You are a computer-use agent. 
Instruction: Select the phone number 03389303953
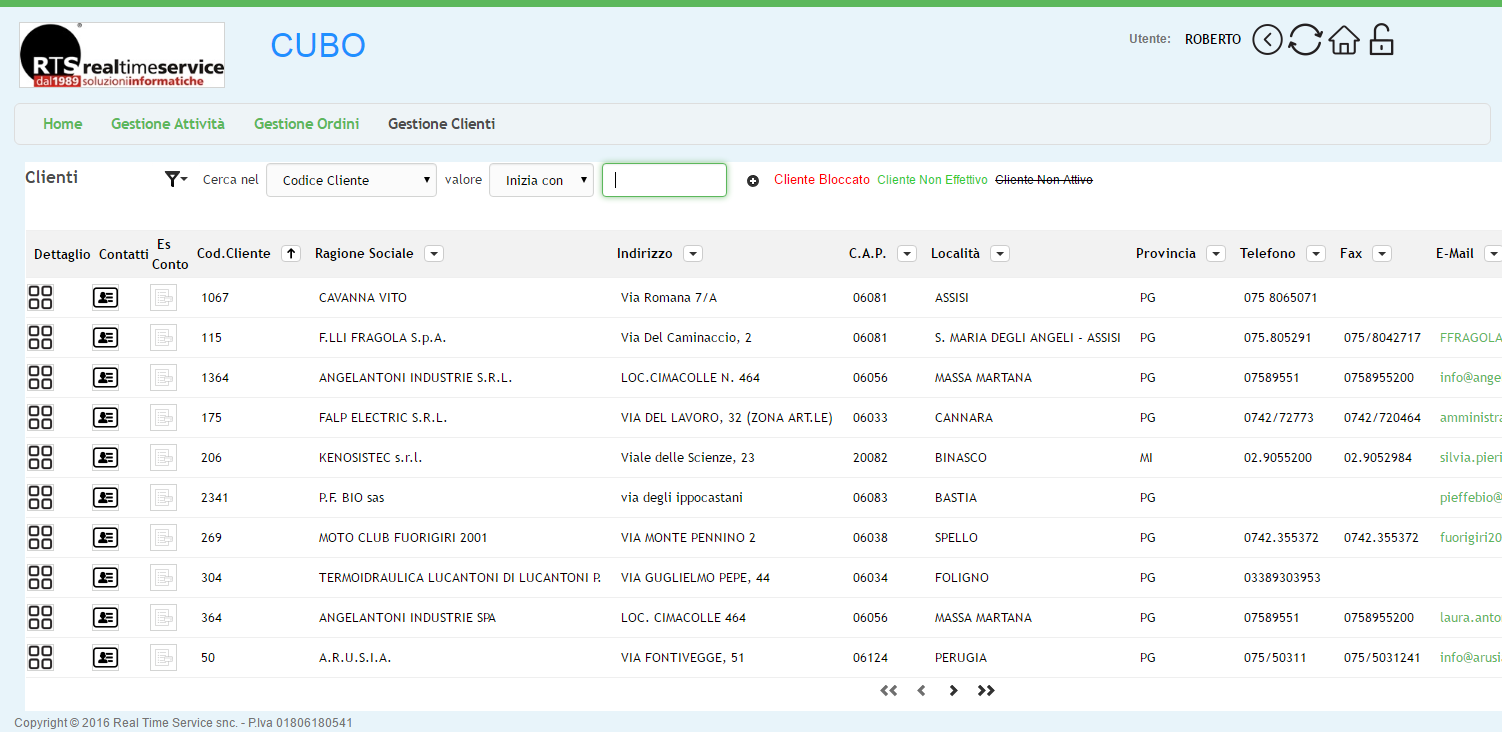coord(1282,578)
